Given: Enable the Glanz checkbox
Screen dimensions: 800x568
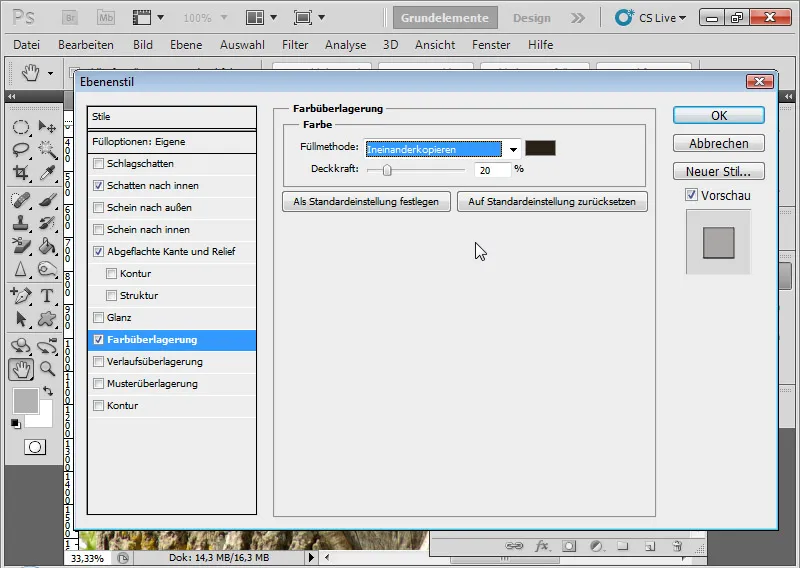Looking at the screenshot, I should [x=98, y=317].
